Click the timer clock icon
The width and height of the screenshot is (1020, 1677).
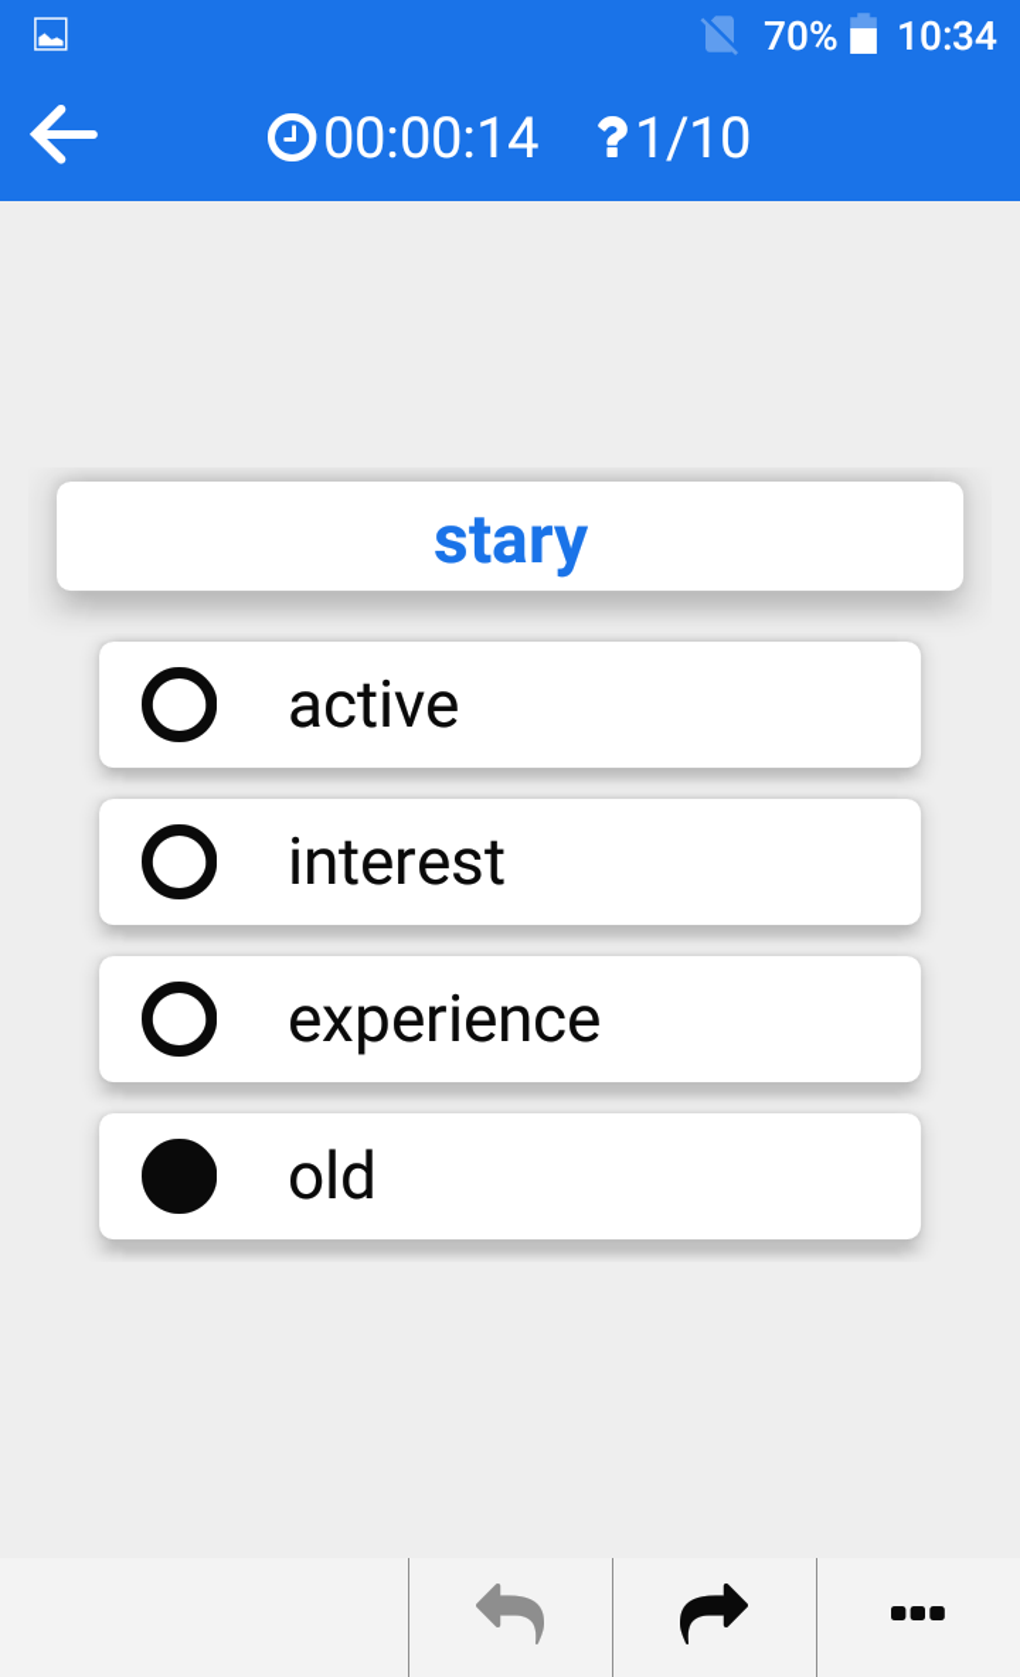click(x=291, y=138)
